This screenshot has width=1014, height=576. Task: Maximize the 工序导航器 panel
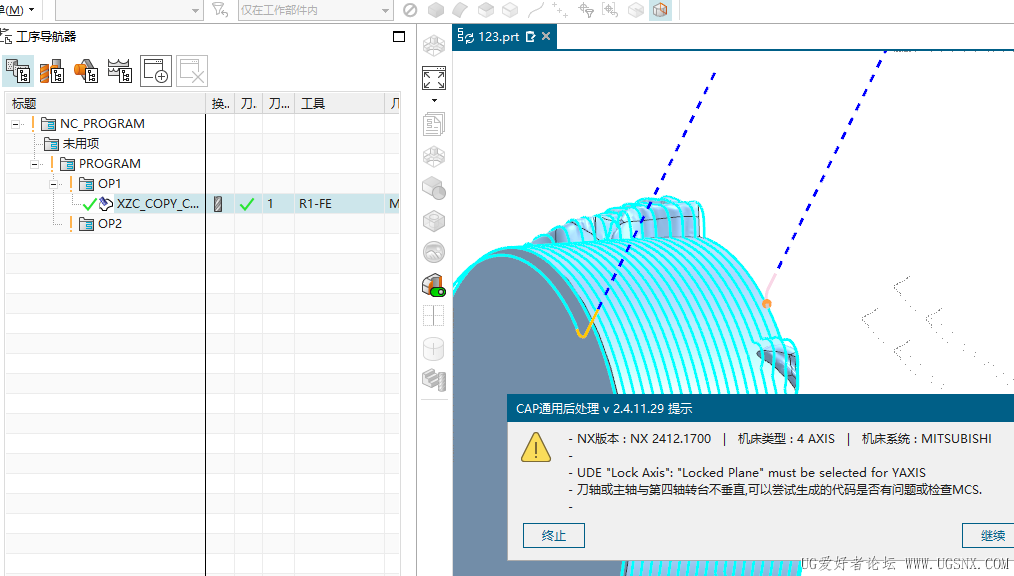[399, 37]
